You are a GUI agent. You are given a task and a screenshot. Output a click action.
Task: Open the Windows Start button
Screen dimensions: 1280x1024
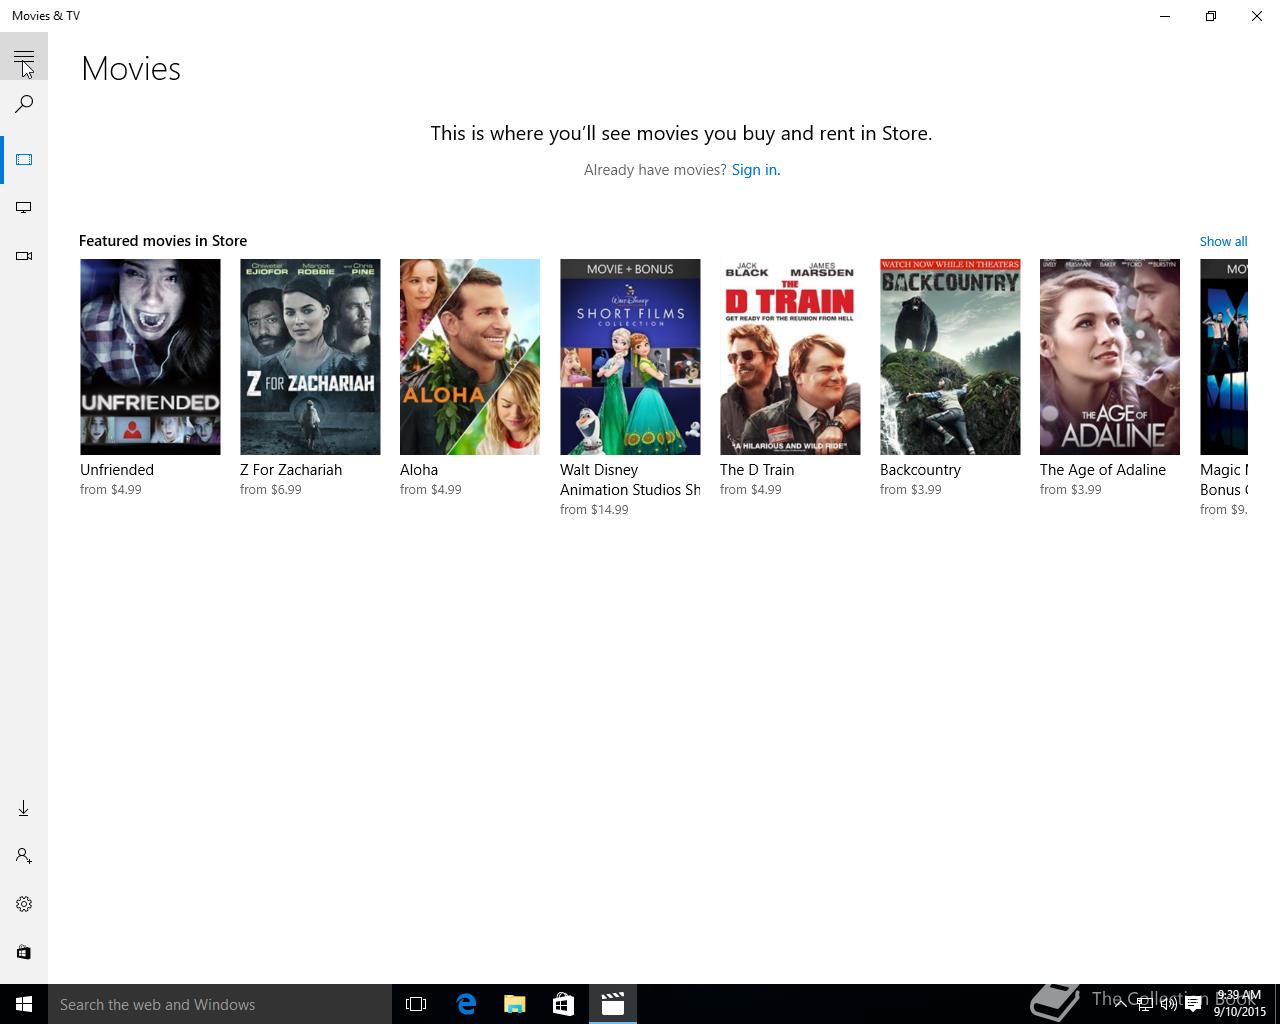[x=24, y=1004]
